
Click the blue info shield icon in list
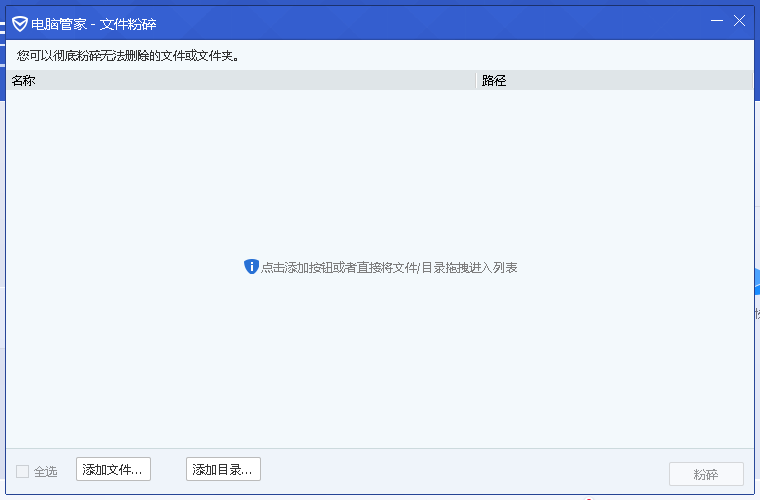coord(251,266)
